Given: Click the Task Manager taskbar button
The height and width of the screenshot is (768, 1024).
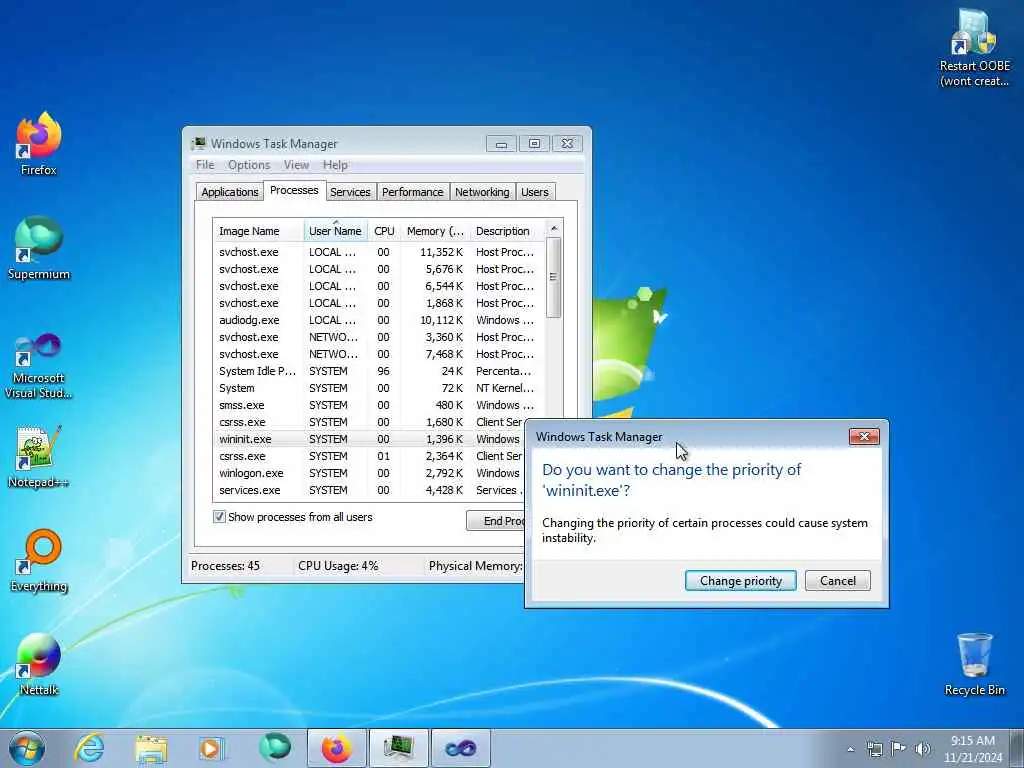Looking at the screenshot, I should click(398, 748).
